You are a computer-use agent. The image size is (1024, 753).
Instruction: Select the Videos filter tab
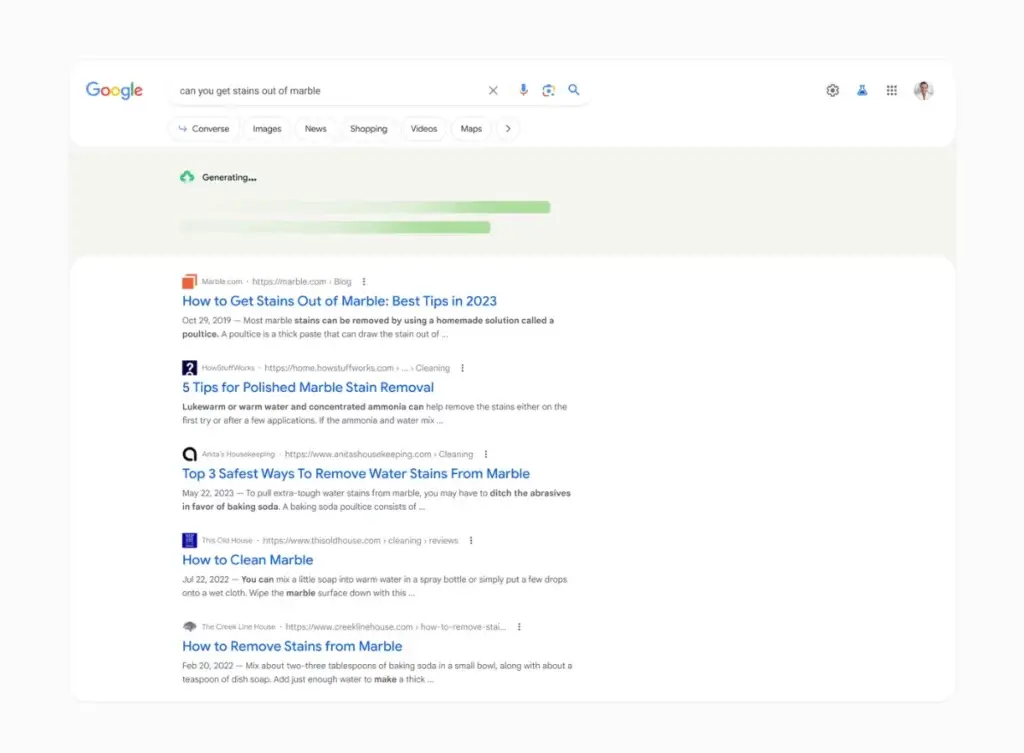coord(424,129)
